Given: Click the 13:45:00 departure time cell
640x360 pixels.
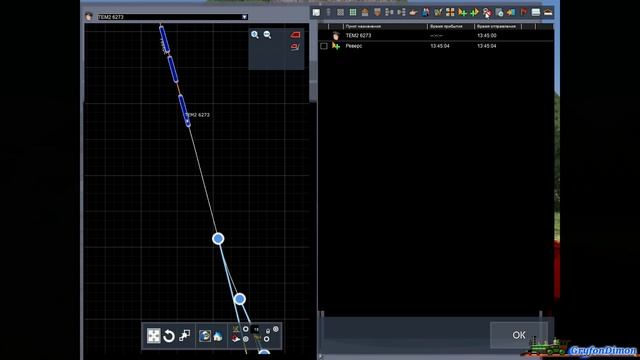Looking at the screenshot, I should [x=487, y=36].
